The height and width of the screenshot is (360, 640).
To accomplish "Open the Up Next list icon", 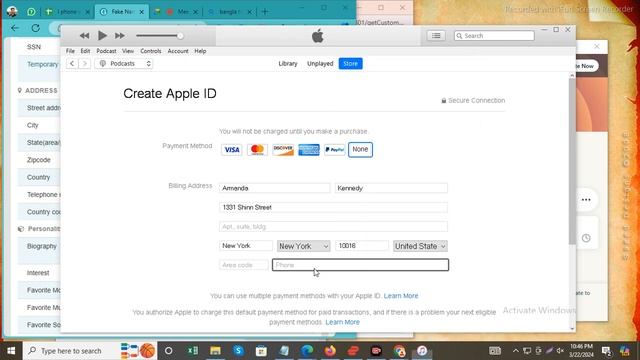I will click(436, 36).
